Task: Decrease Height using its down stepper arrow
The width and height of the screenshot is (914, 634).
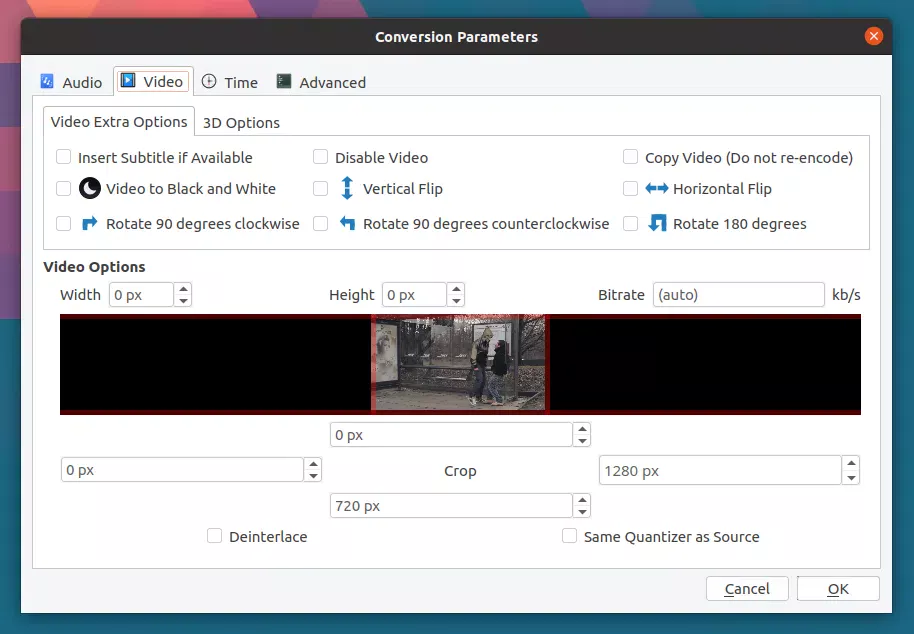Action: (x=456, y=300)
